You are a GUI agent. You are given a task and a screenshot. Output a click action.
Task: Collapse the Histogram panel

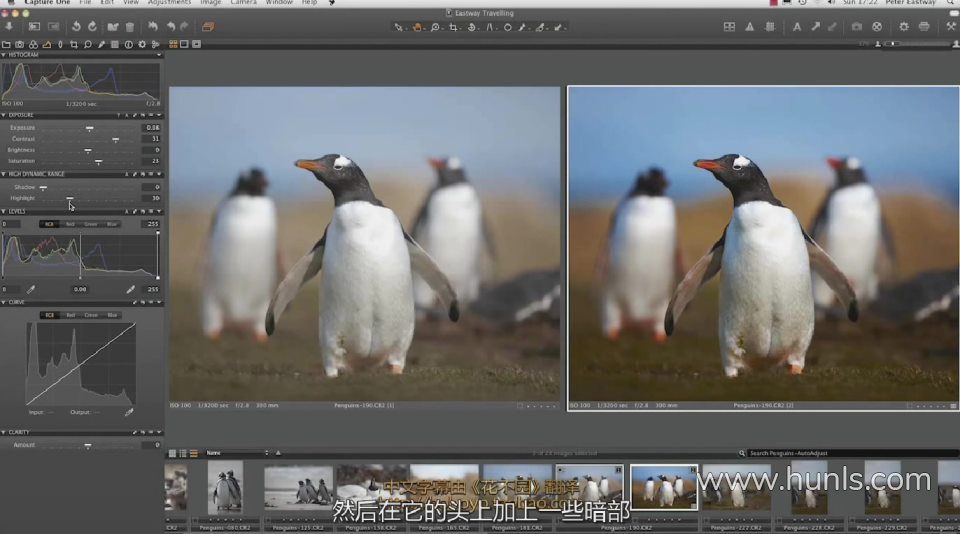(x=4, y=55)
